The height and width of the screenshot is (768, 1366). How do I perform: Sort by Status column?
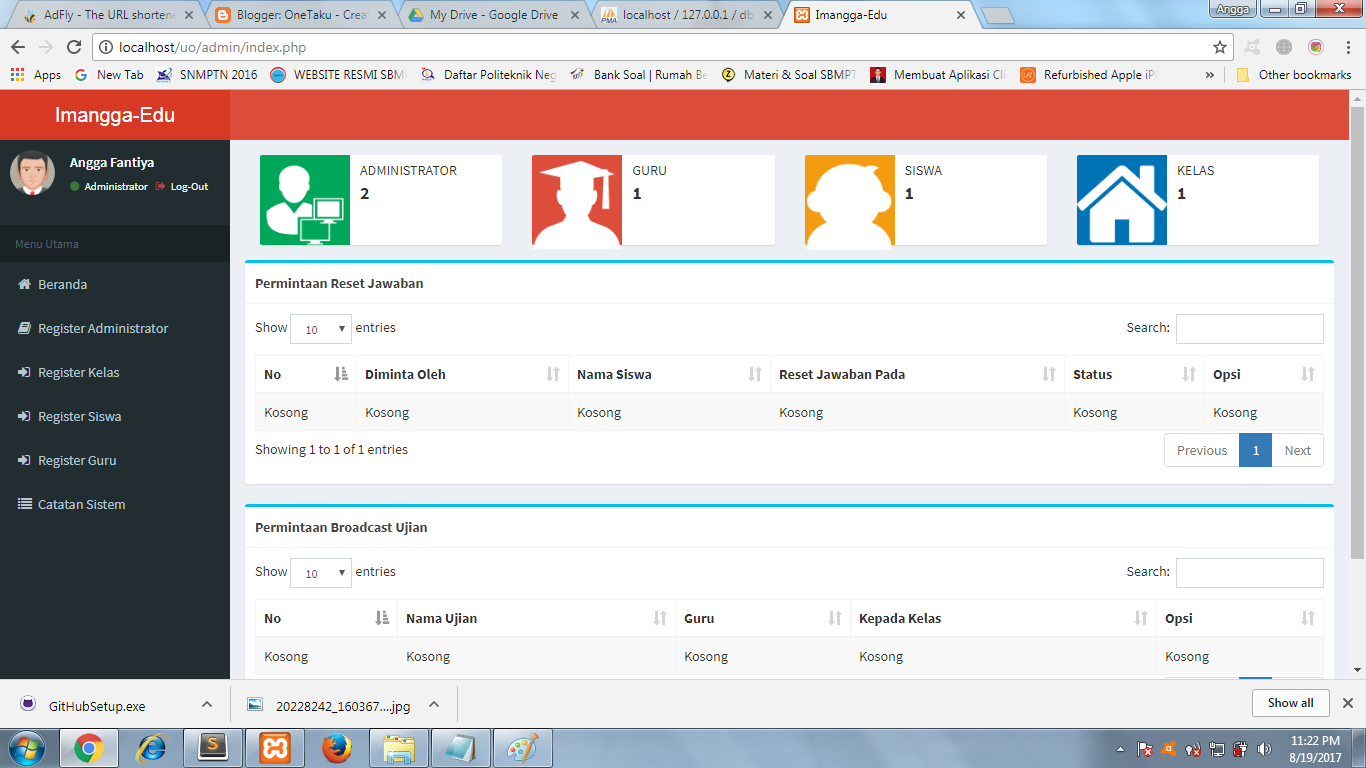[x=1134, y=374]
